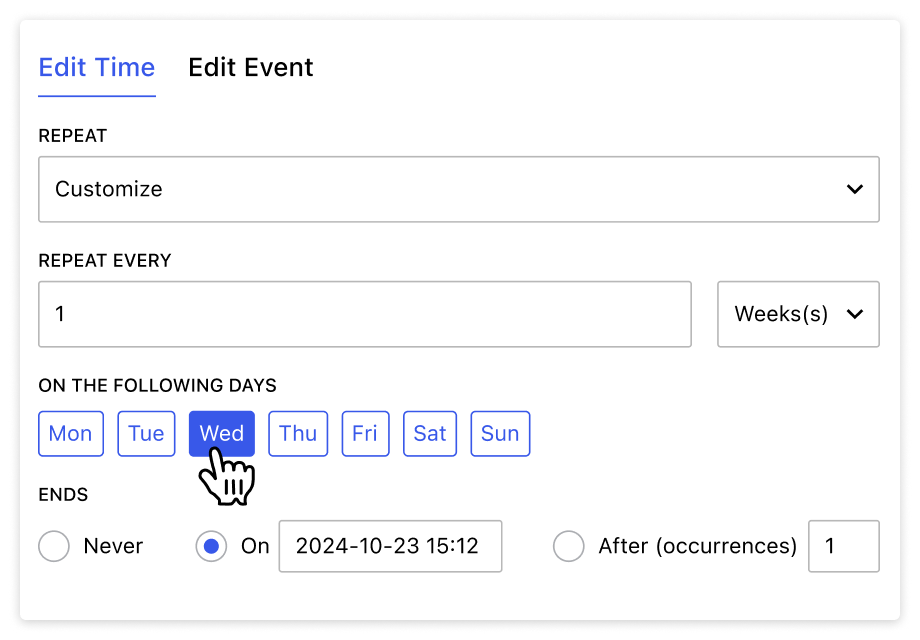Choose the After (occurrences) radio button
This screenshot has width=920, height=640.
pyautogui.click(x=568, y=546)
